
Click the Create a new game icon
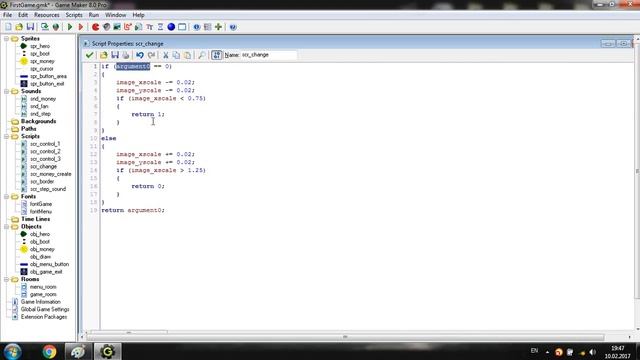tap(8, 27)
